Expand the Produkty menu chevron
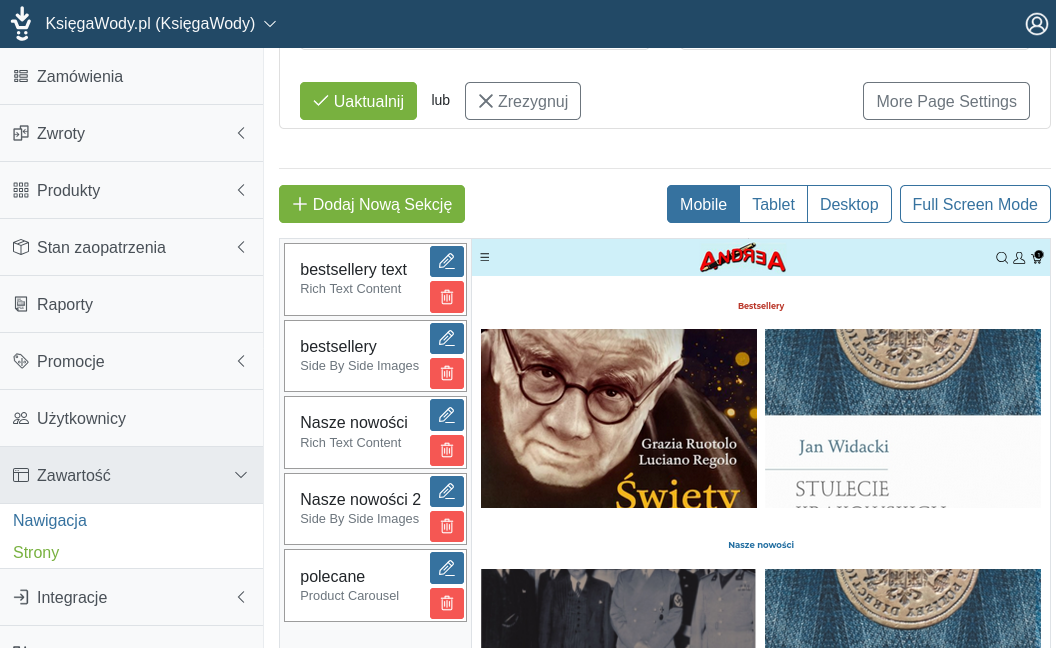Viewport: 1056px width, 648px height. pos(241,190)
